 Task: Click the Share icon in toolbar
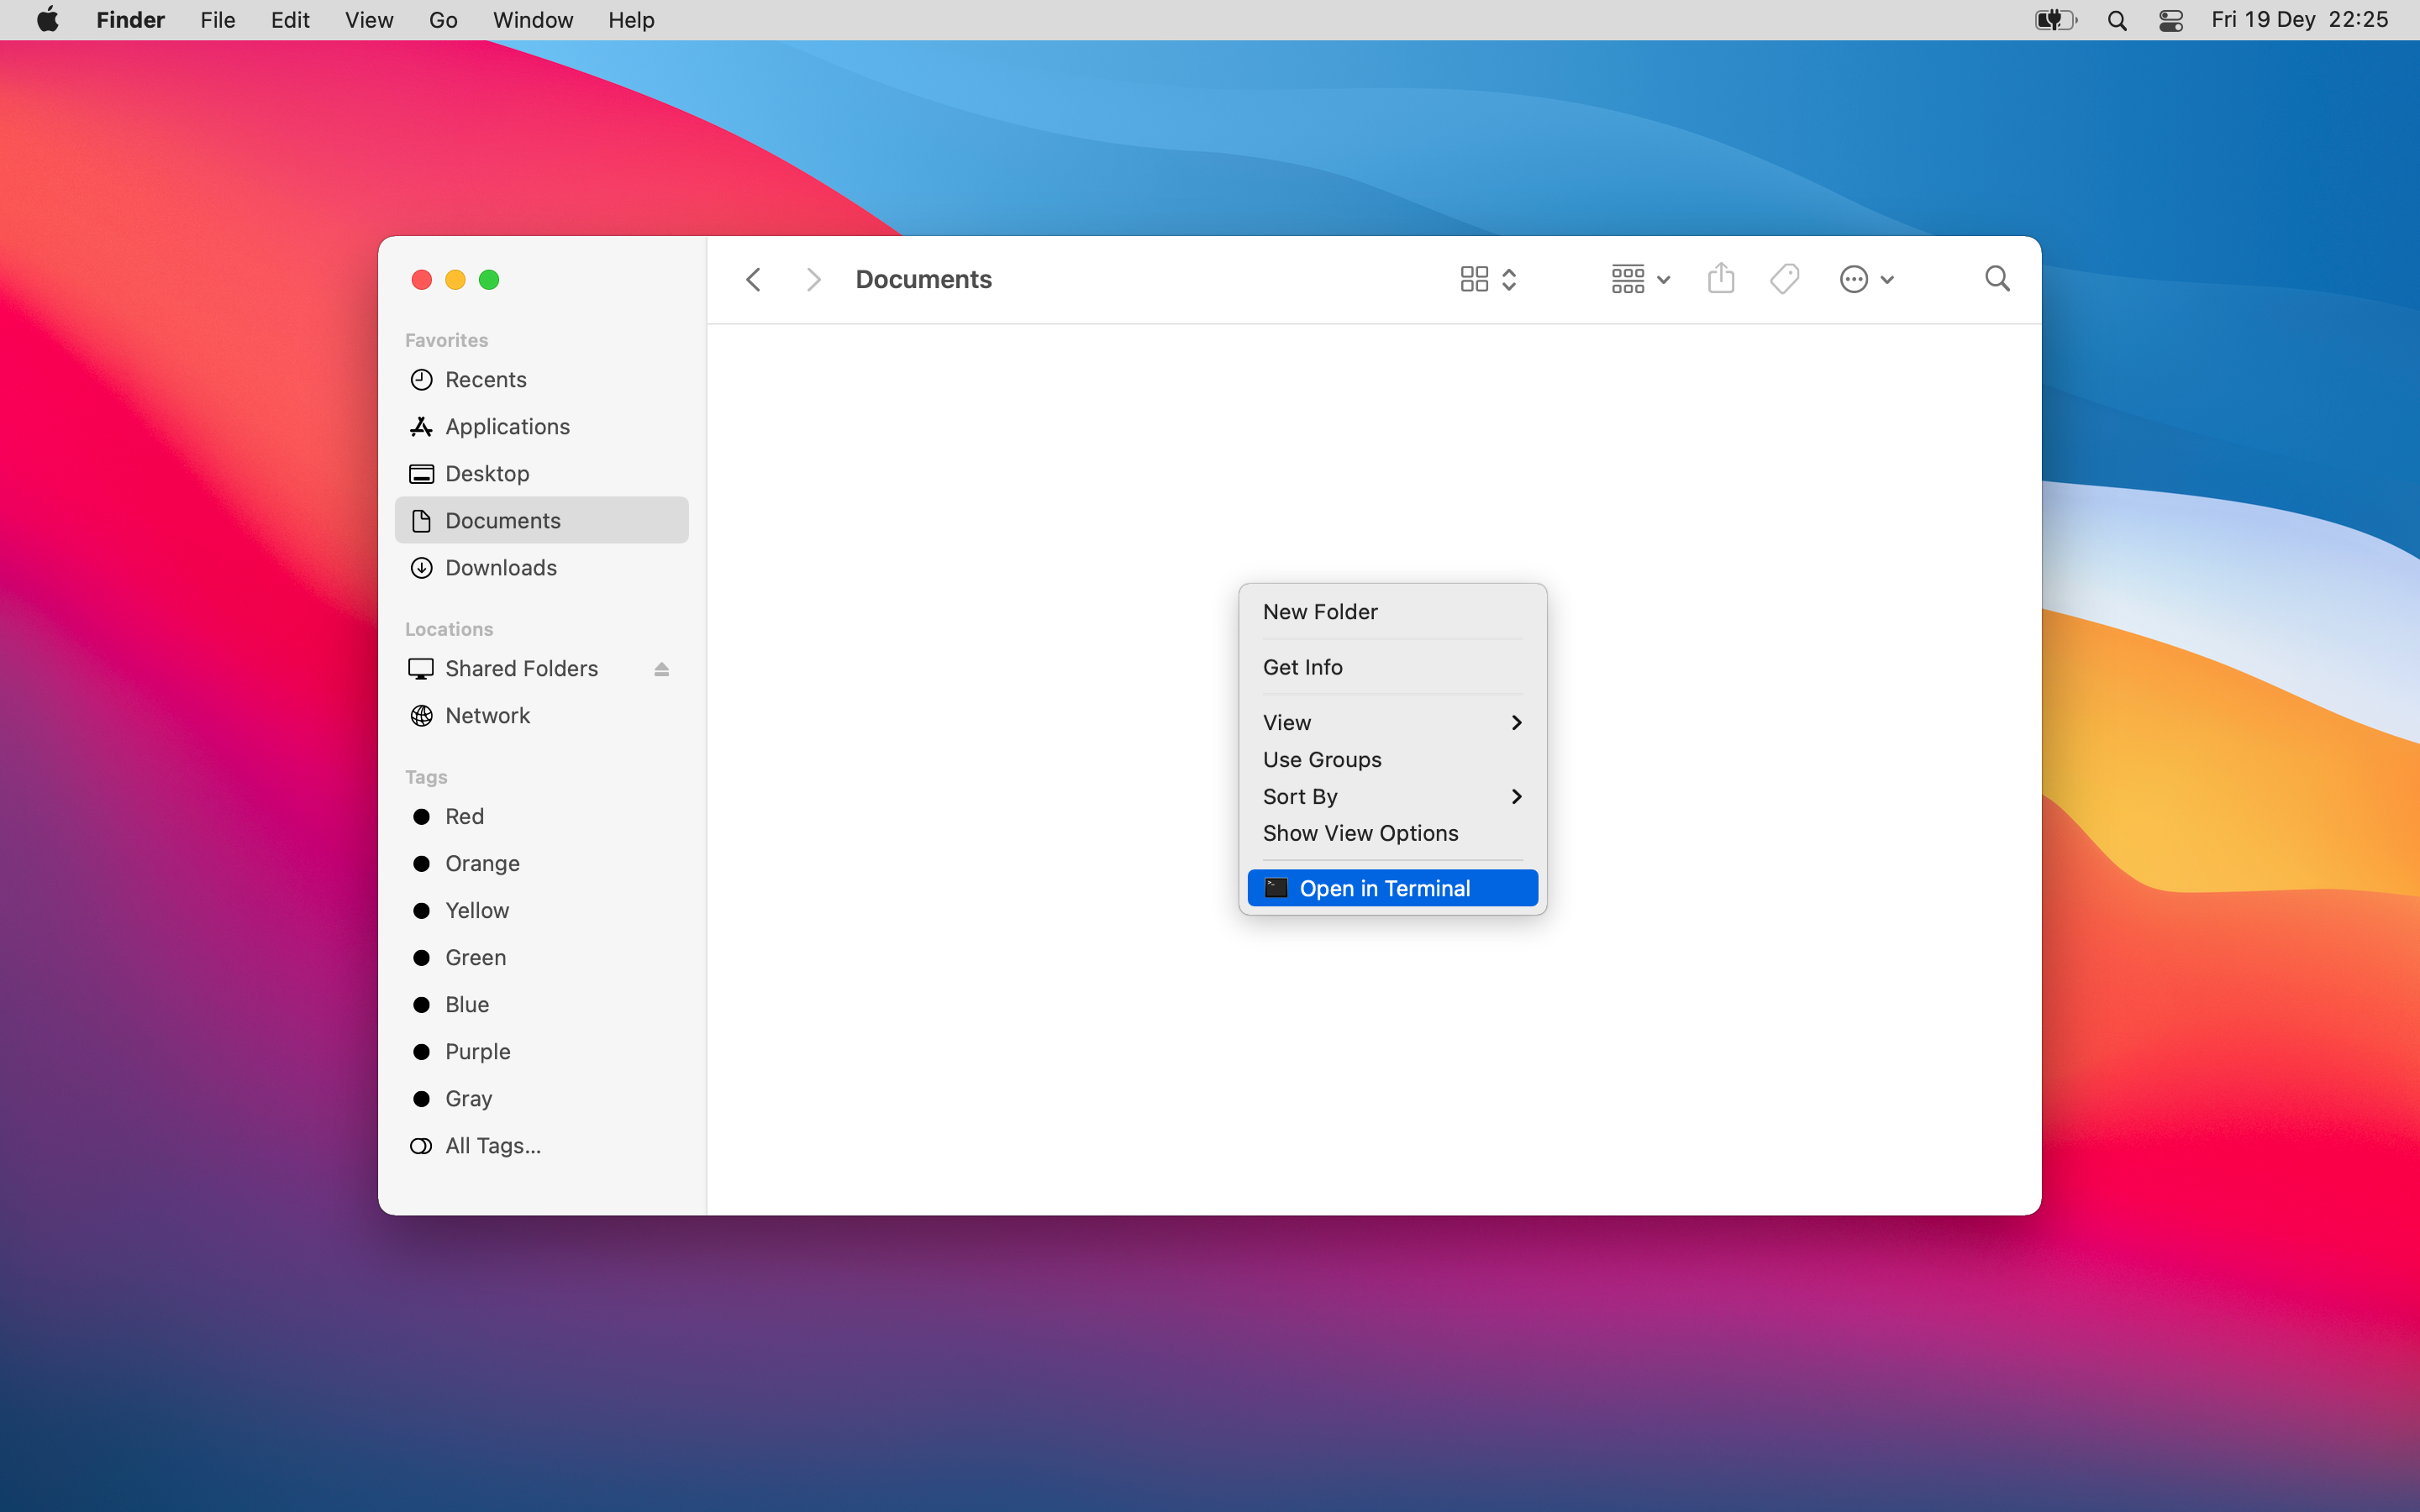pyautogui.click(x=1720, y=279)
